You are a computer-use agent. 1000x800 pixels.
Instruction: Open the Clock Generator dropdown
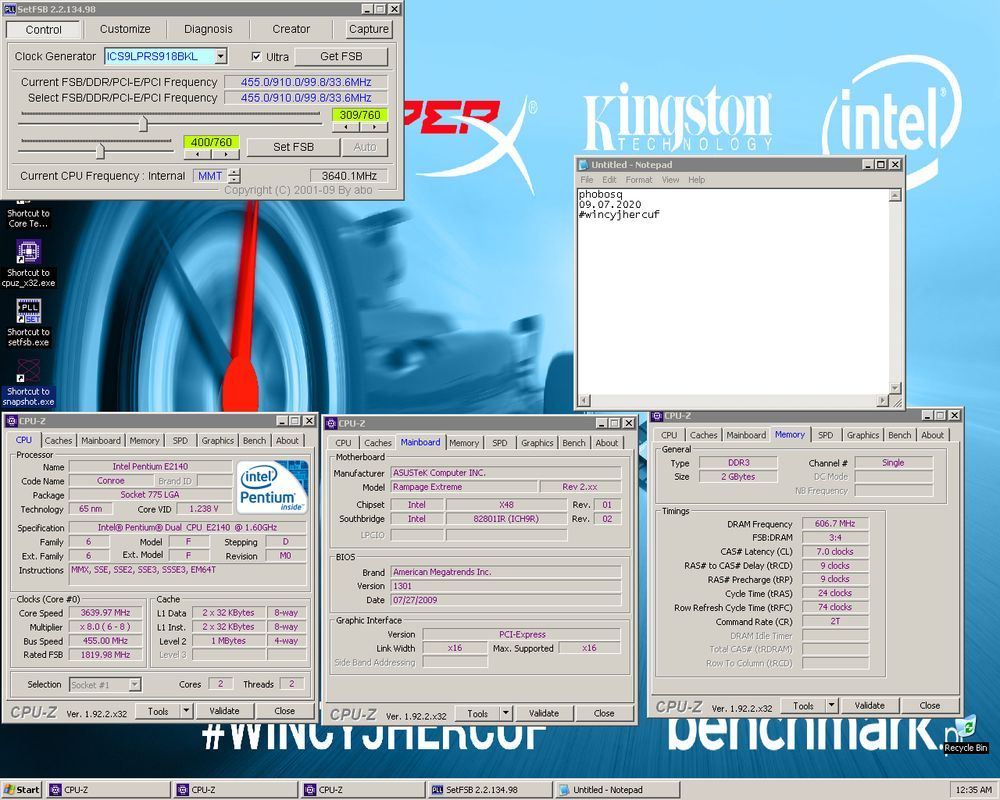point(221,56)
